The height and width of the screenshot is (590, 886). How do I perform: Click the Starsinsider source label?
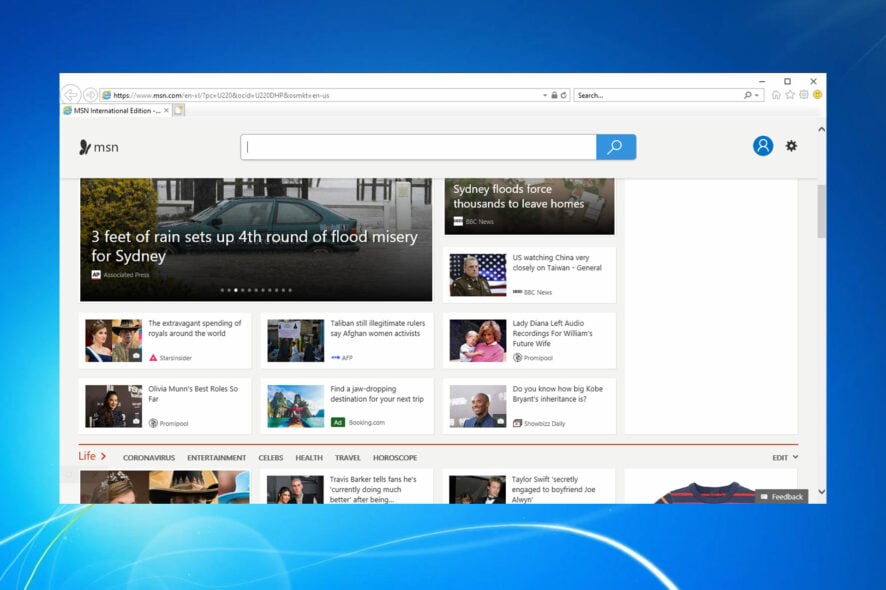175,358
